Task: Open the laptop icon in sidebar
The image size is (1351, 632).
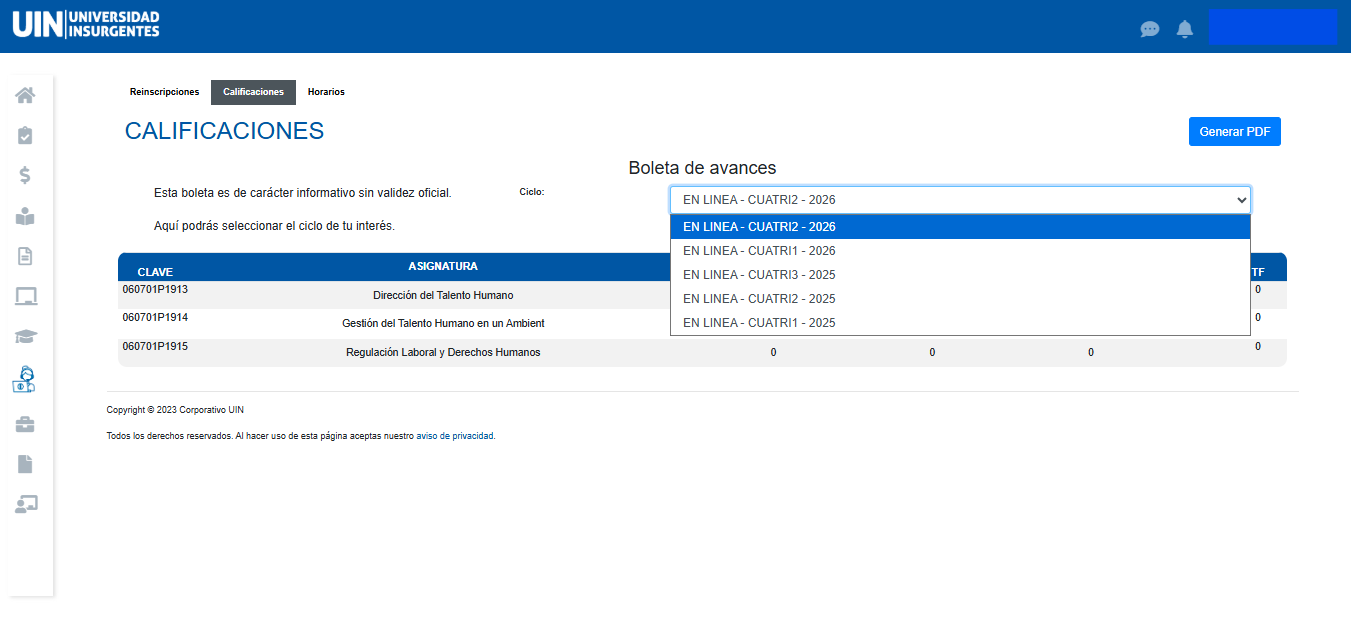Action: click(25, 296)
